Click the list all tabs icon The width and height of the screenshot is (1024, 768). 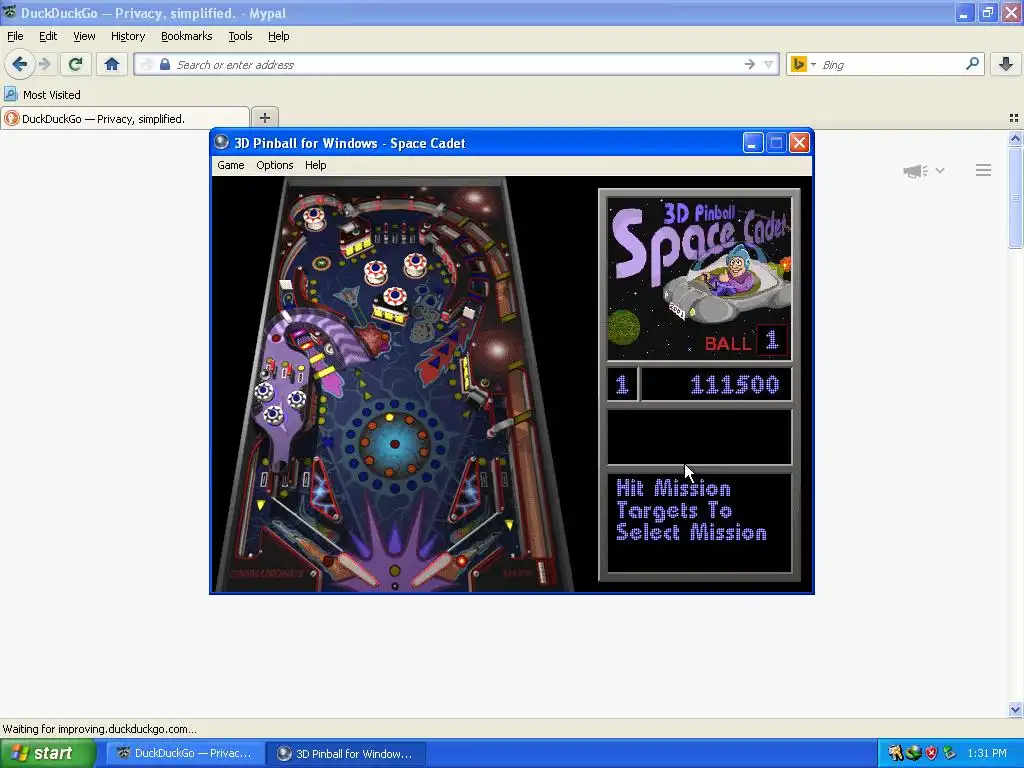[1014, 118]
